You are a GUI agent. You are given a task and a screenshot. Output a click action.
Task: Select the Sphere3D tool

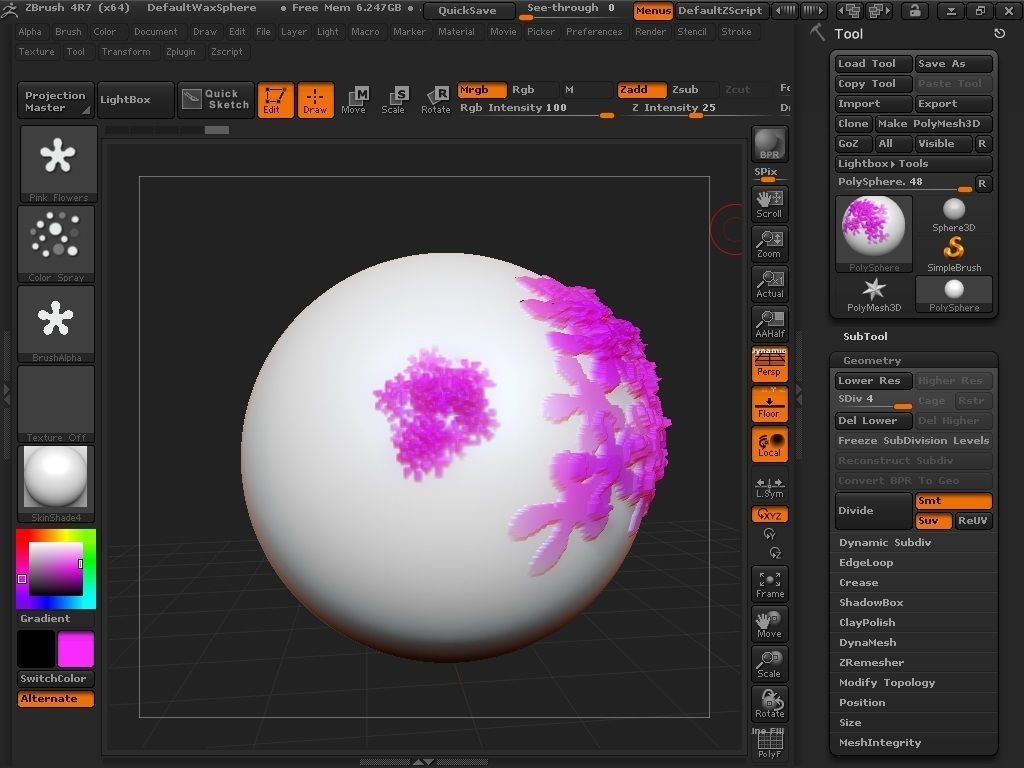(x=953, y=215)
